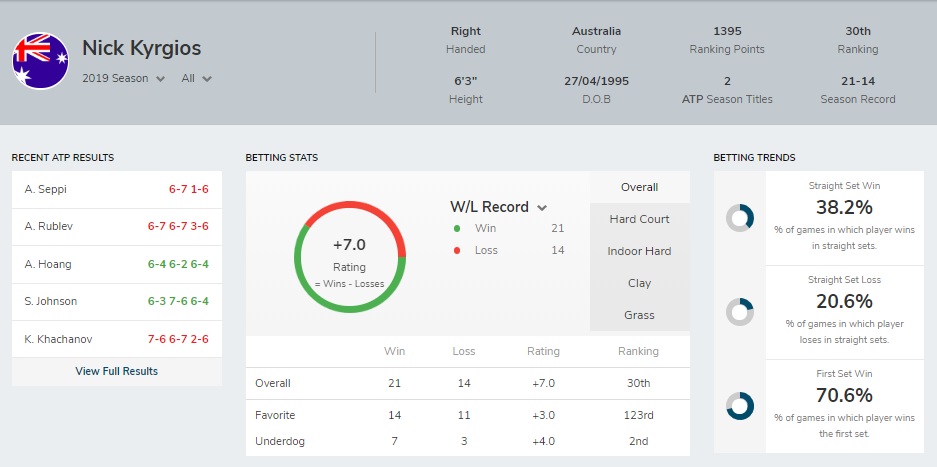Expand the All filter dropdown

(x=197, y=78)
